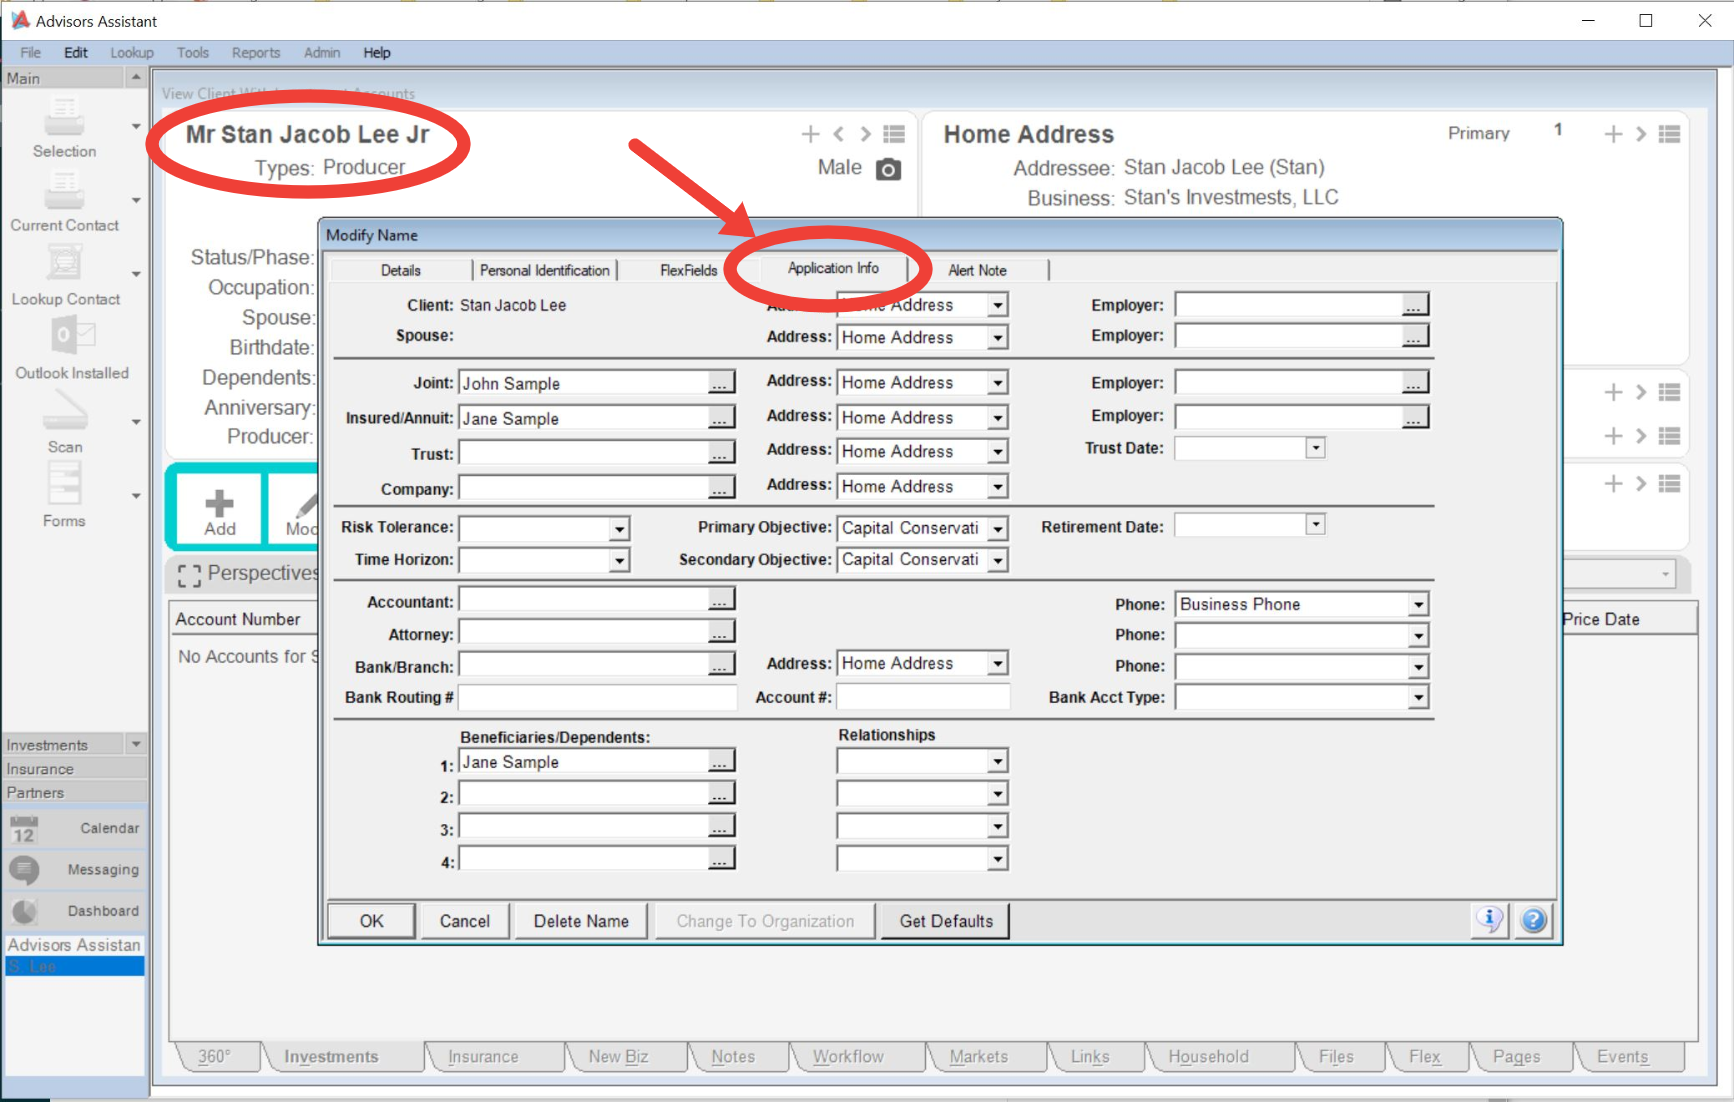Open the Risk Tolerance dropdown
1734x1102 pixels.
click(x=620, y=528)
